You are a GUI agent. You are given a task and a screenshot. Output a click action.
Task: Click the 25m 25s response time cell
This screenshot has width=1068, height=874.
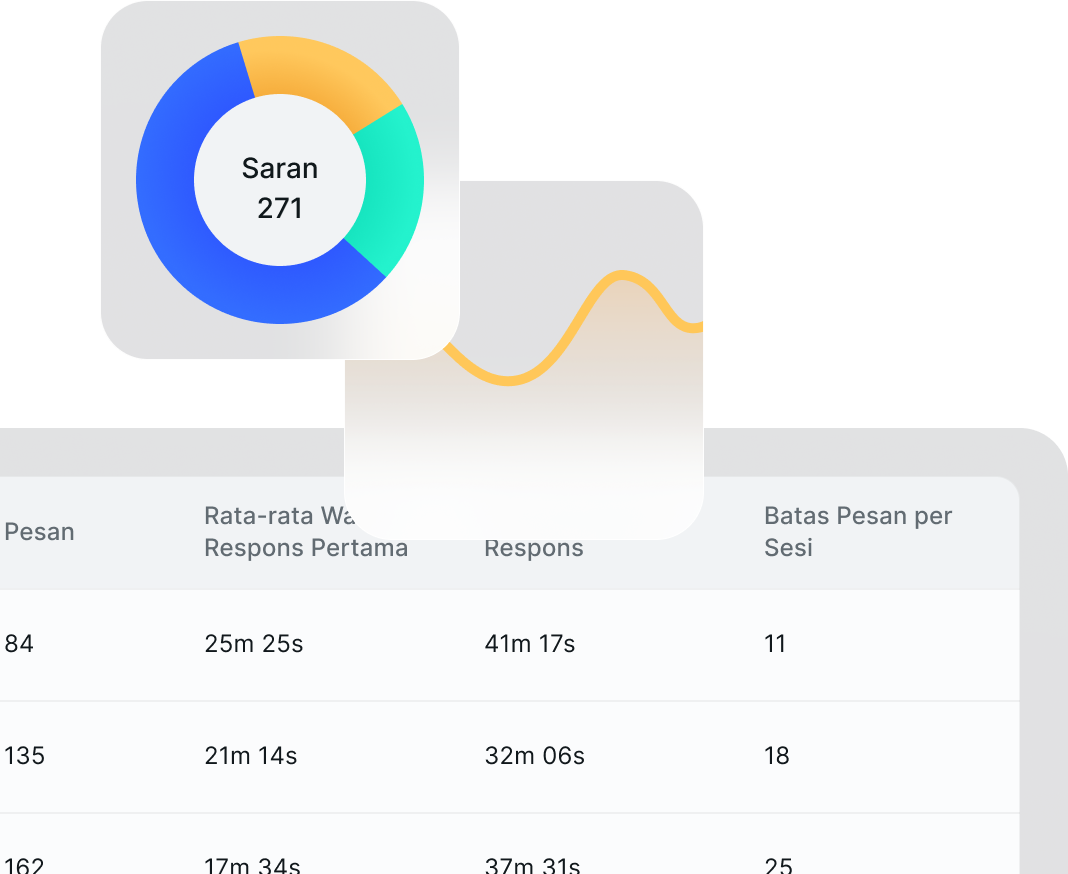253,644
